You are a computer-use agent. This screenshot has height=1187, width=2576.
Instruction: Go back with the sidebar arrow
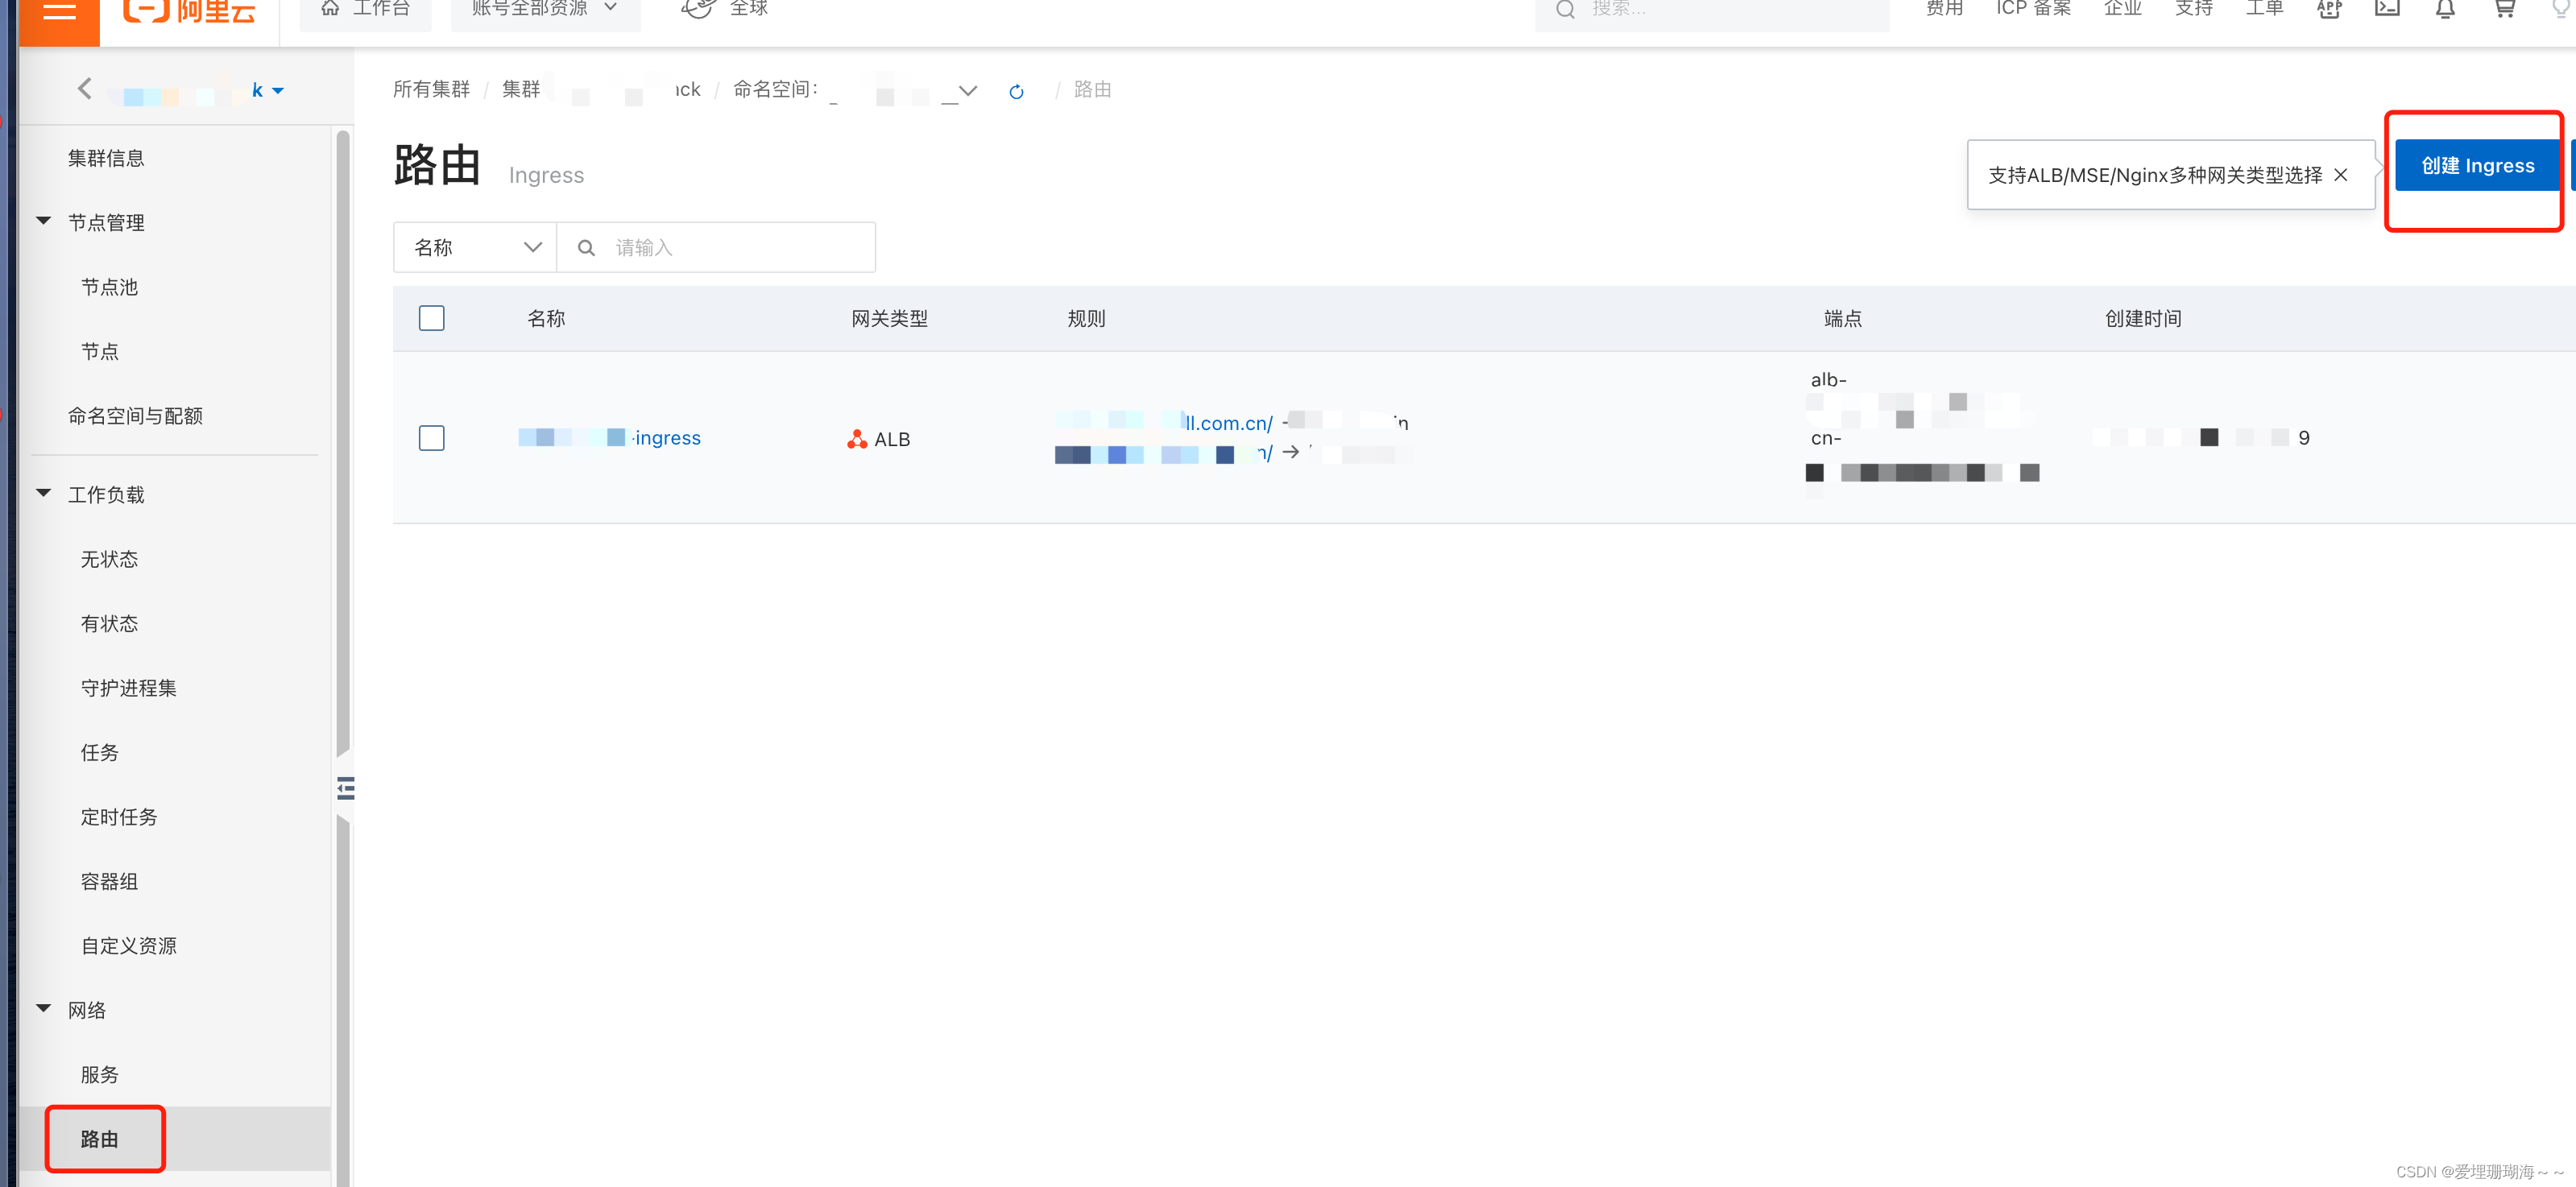[85, 89]
